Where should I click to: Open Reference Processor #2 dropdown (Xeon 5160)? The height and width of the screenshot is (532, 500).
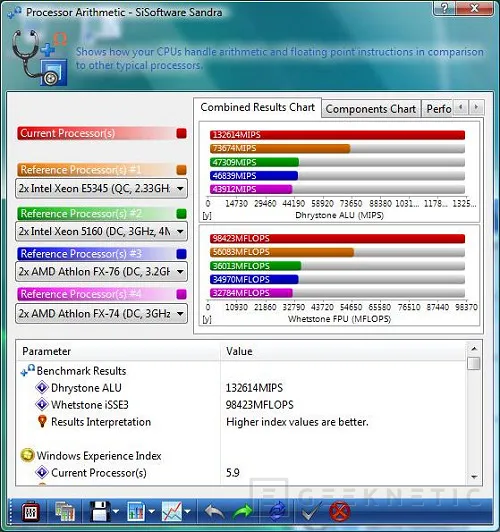coord(101,231)
